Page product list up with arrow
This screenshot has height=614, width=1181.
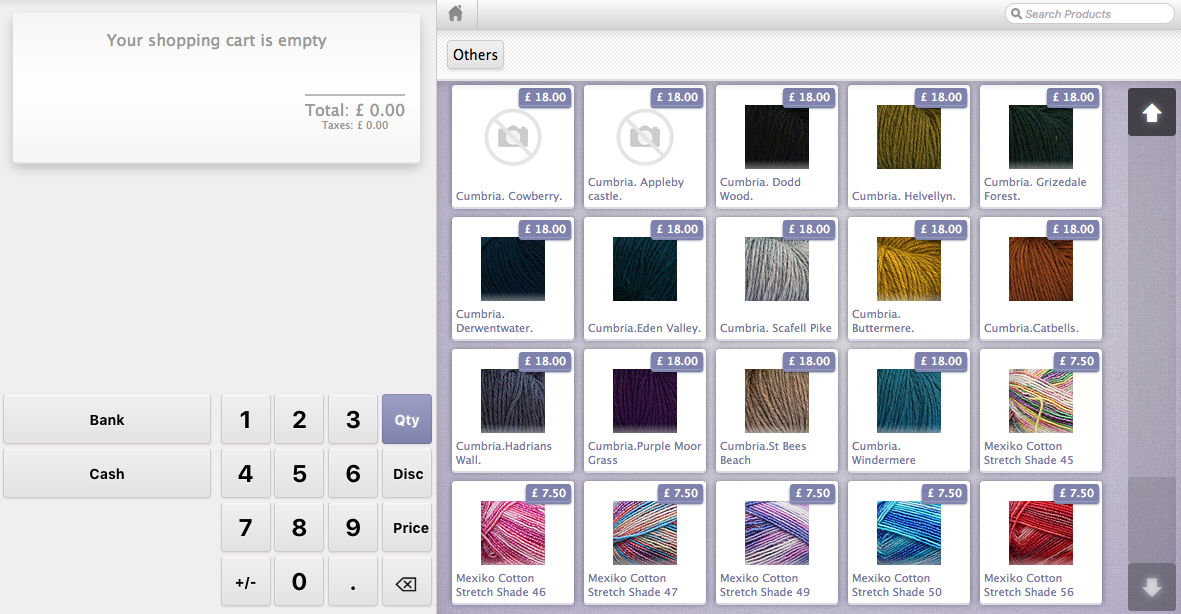coord(1152,112)
